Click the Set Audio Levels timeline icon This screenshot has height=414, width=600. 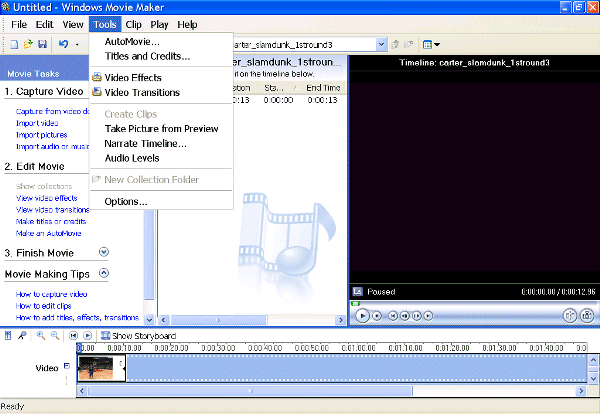[x=8, y=336]
